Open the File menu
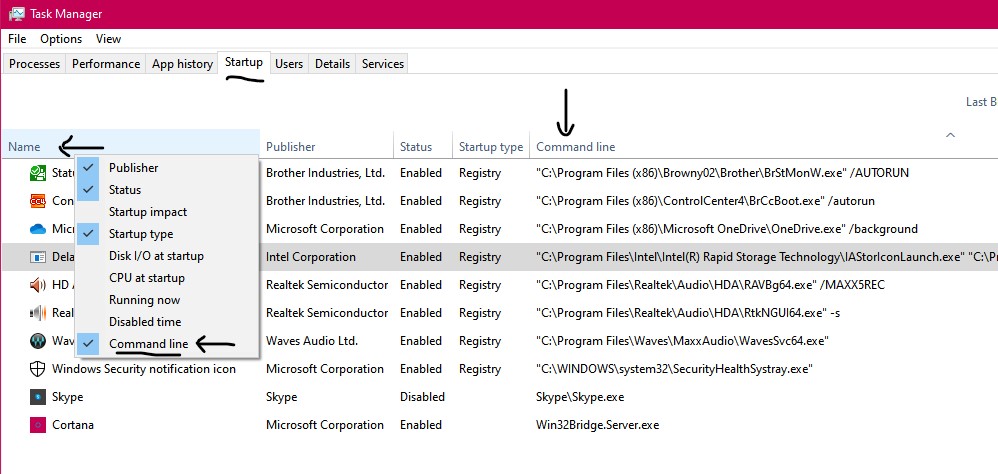Viewport: 998px width, 474px height. (x=17, y=39)
